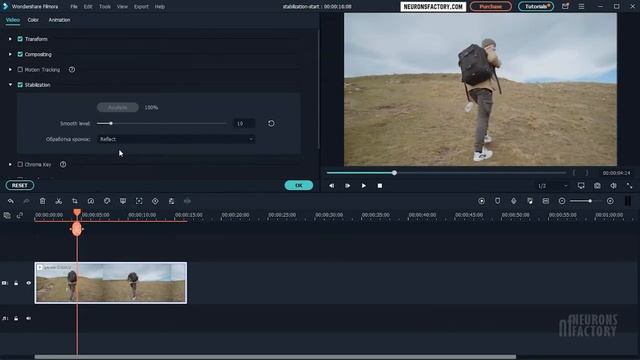This screenshot has height=360, width=640.
Task: Hide the video track with eye icon
Action: [x=29, y=283]
